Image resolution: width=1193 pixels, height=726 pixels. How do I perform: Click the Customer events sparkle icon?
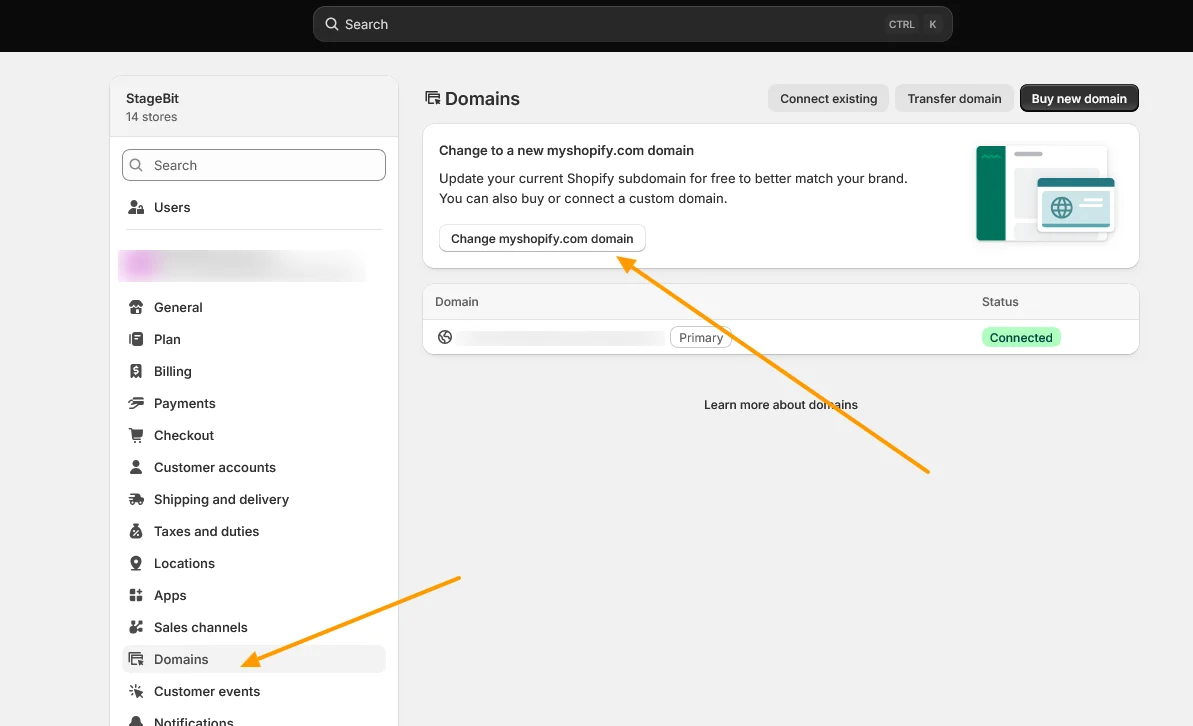[x=136, y=691]
